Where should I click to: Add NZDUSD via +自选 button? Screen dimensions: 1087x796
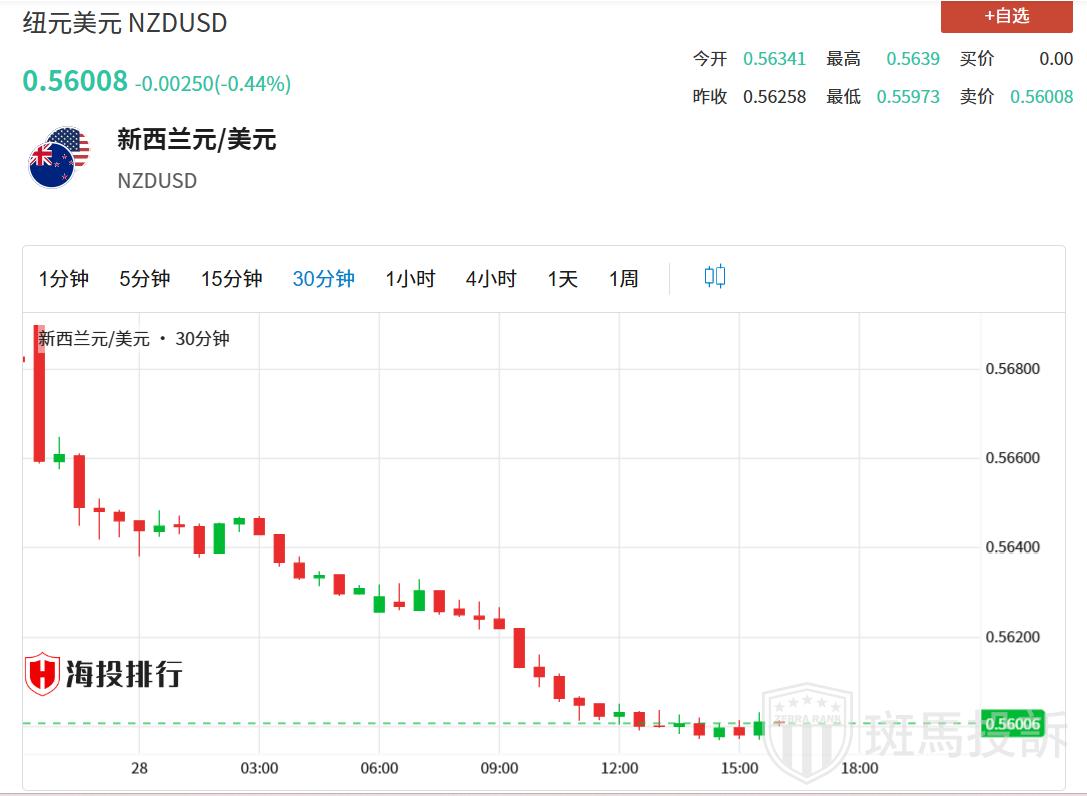pyautogui.click(x=1006, y=16)
